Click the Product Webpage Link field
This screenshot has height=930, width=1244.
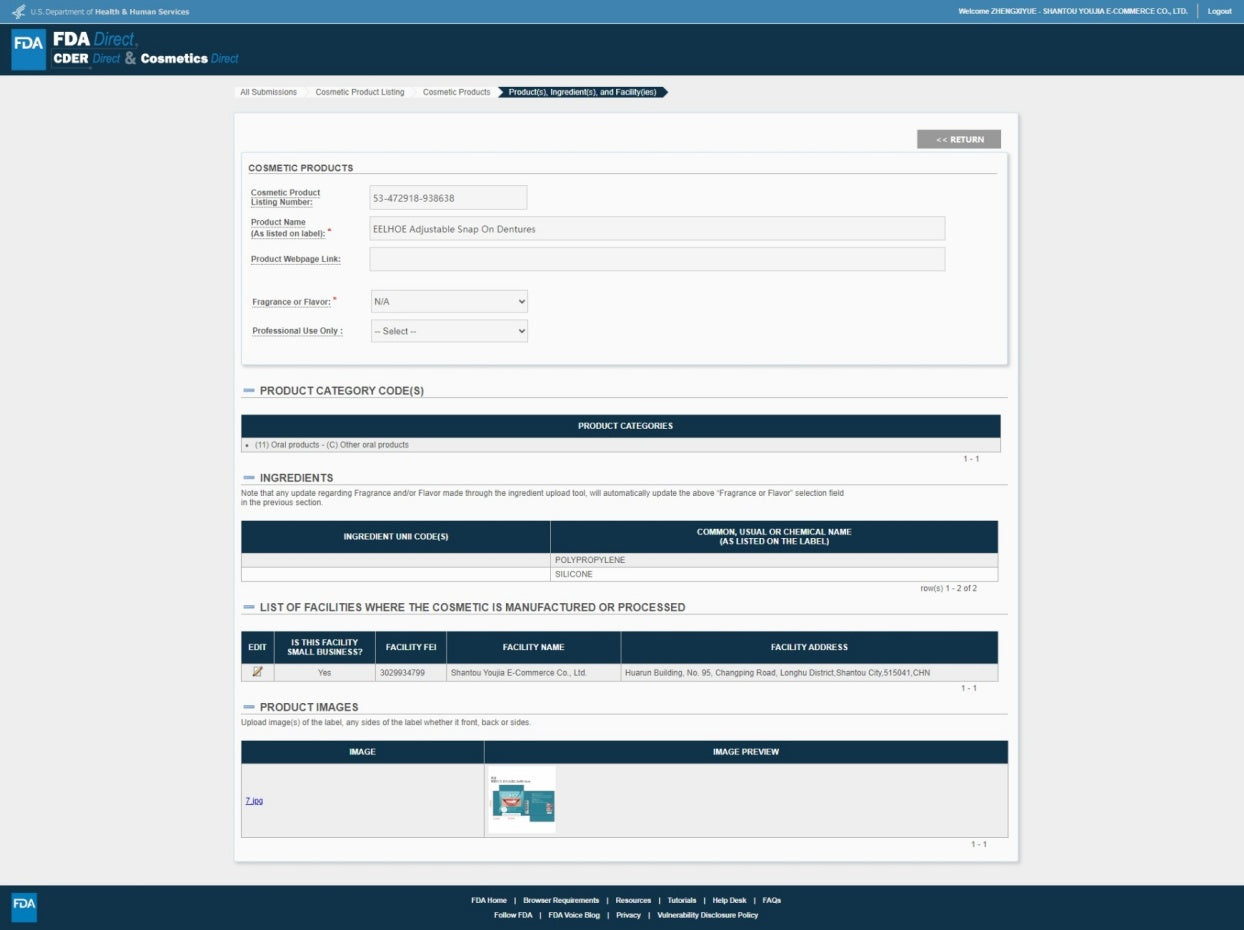click(x=656, y=259)
